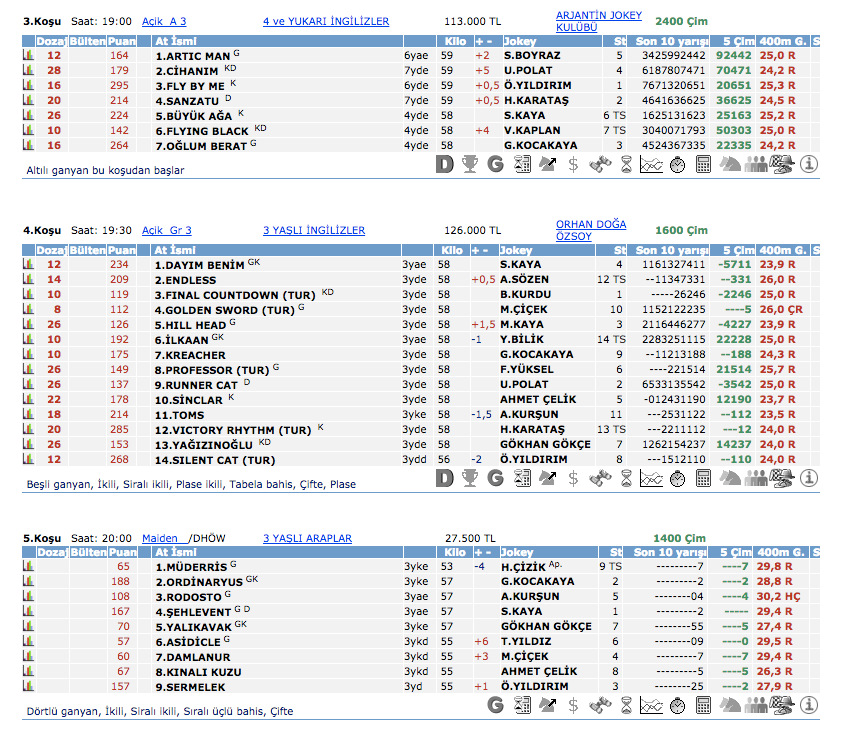Screen dimensions: 851x732
Task: Open the info icon under 5.Koşu
Action: (809, 705)
